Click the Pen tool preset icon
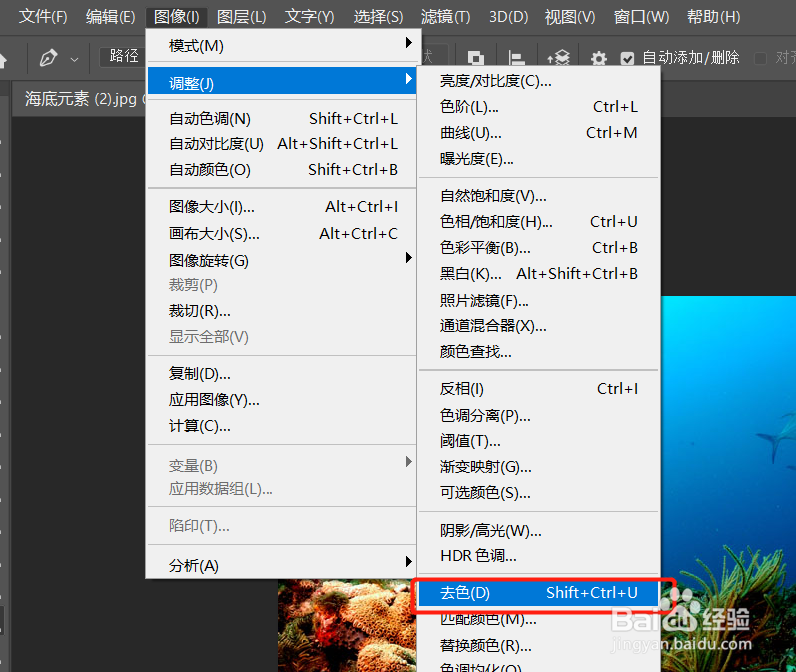This screenshot has width=796, height=672. click(48, 58)
